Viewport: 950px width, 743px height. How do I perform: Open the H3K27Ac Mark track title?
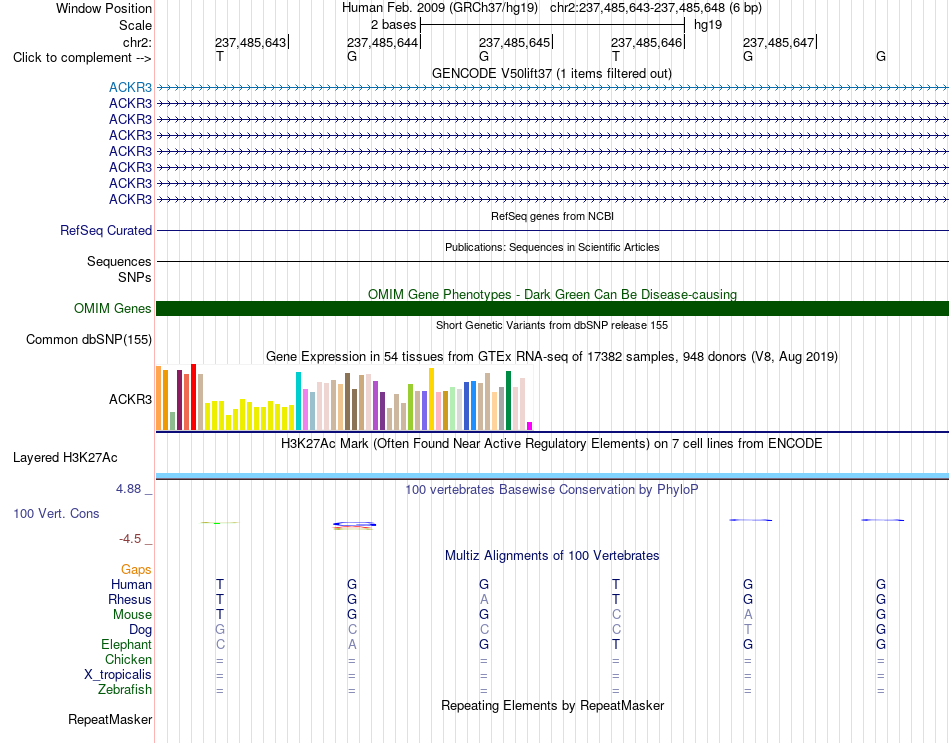[x=552, y=444]
